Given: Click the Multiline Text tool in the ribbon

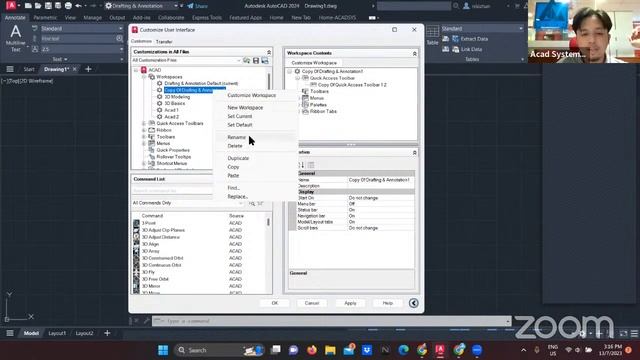Looking at the screenshot, I should (x=16, y=38).
